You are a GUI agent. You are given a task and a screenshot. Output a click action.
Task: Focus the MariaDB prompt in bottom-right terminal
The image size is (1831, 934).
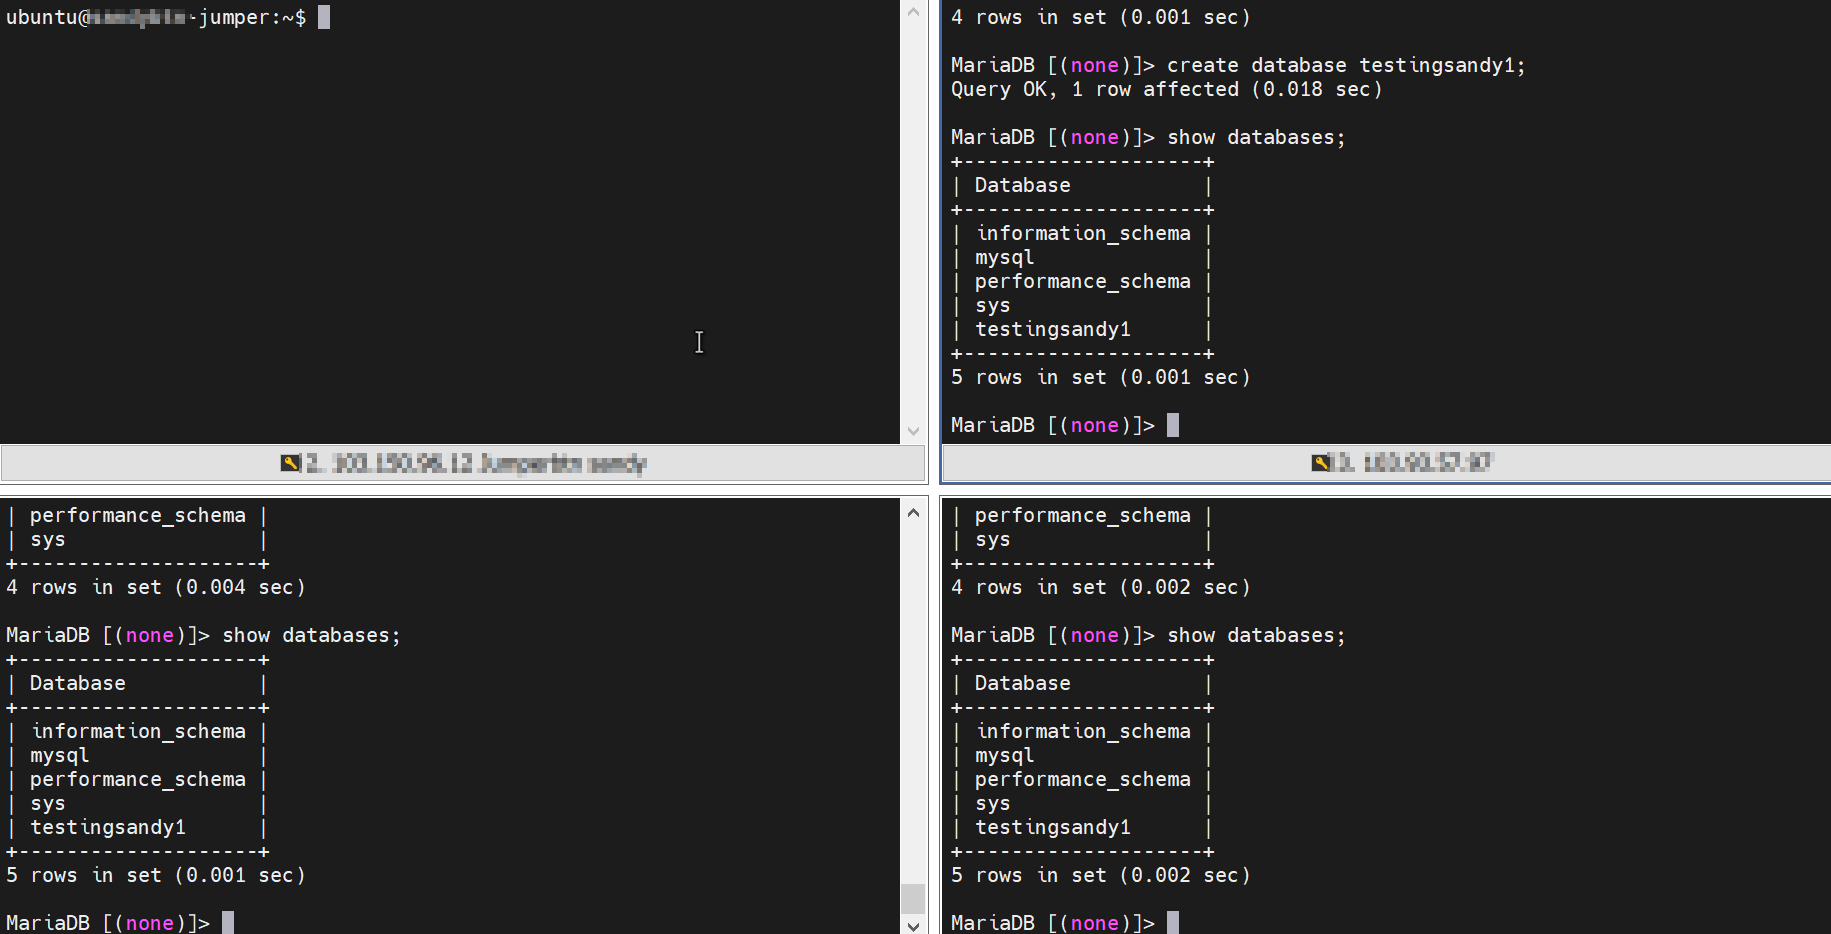1173,922
